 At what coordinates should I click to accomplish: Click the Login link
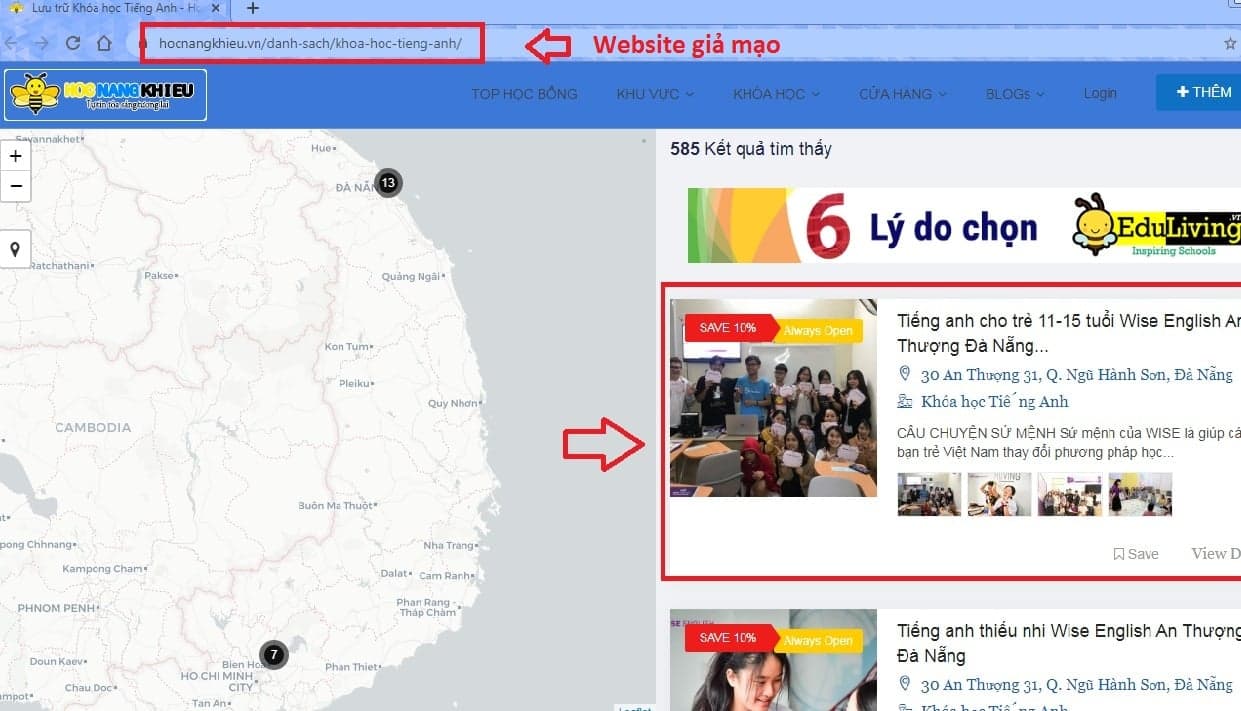[x=1100, y=93]
